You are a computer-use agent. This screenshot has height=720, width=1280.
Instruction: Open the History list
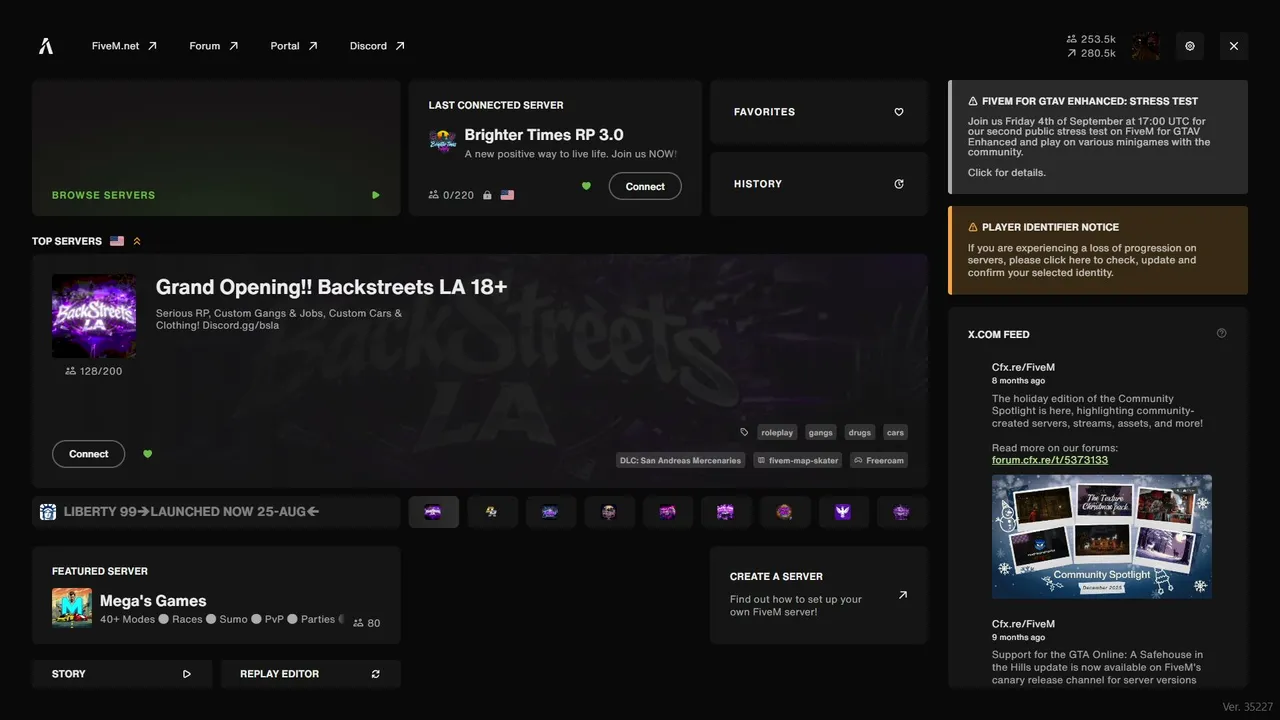[x=819, y=184]
